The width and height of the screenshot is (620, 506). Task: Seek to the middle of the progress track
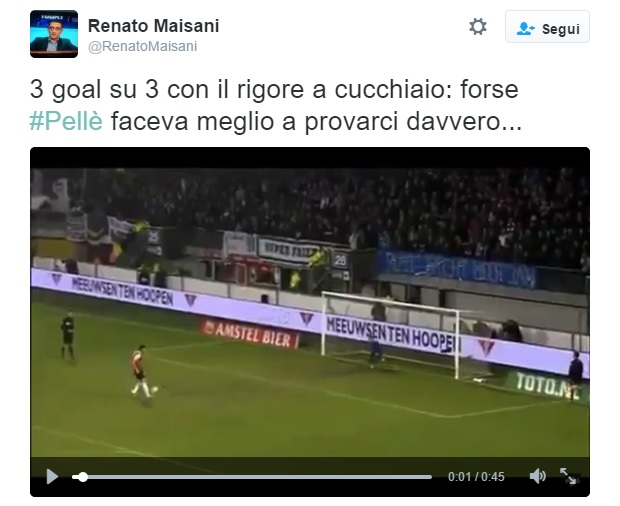click(x=252, y=477)
